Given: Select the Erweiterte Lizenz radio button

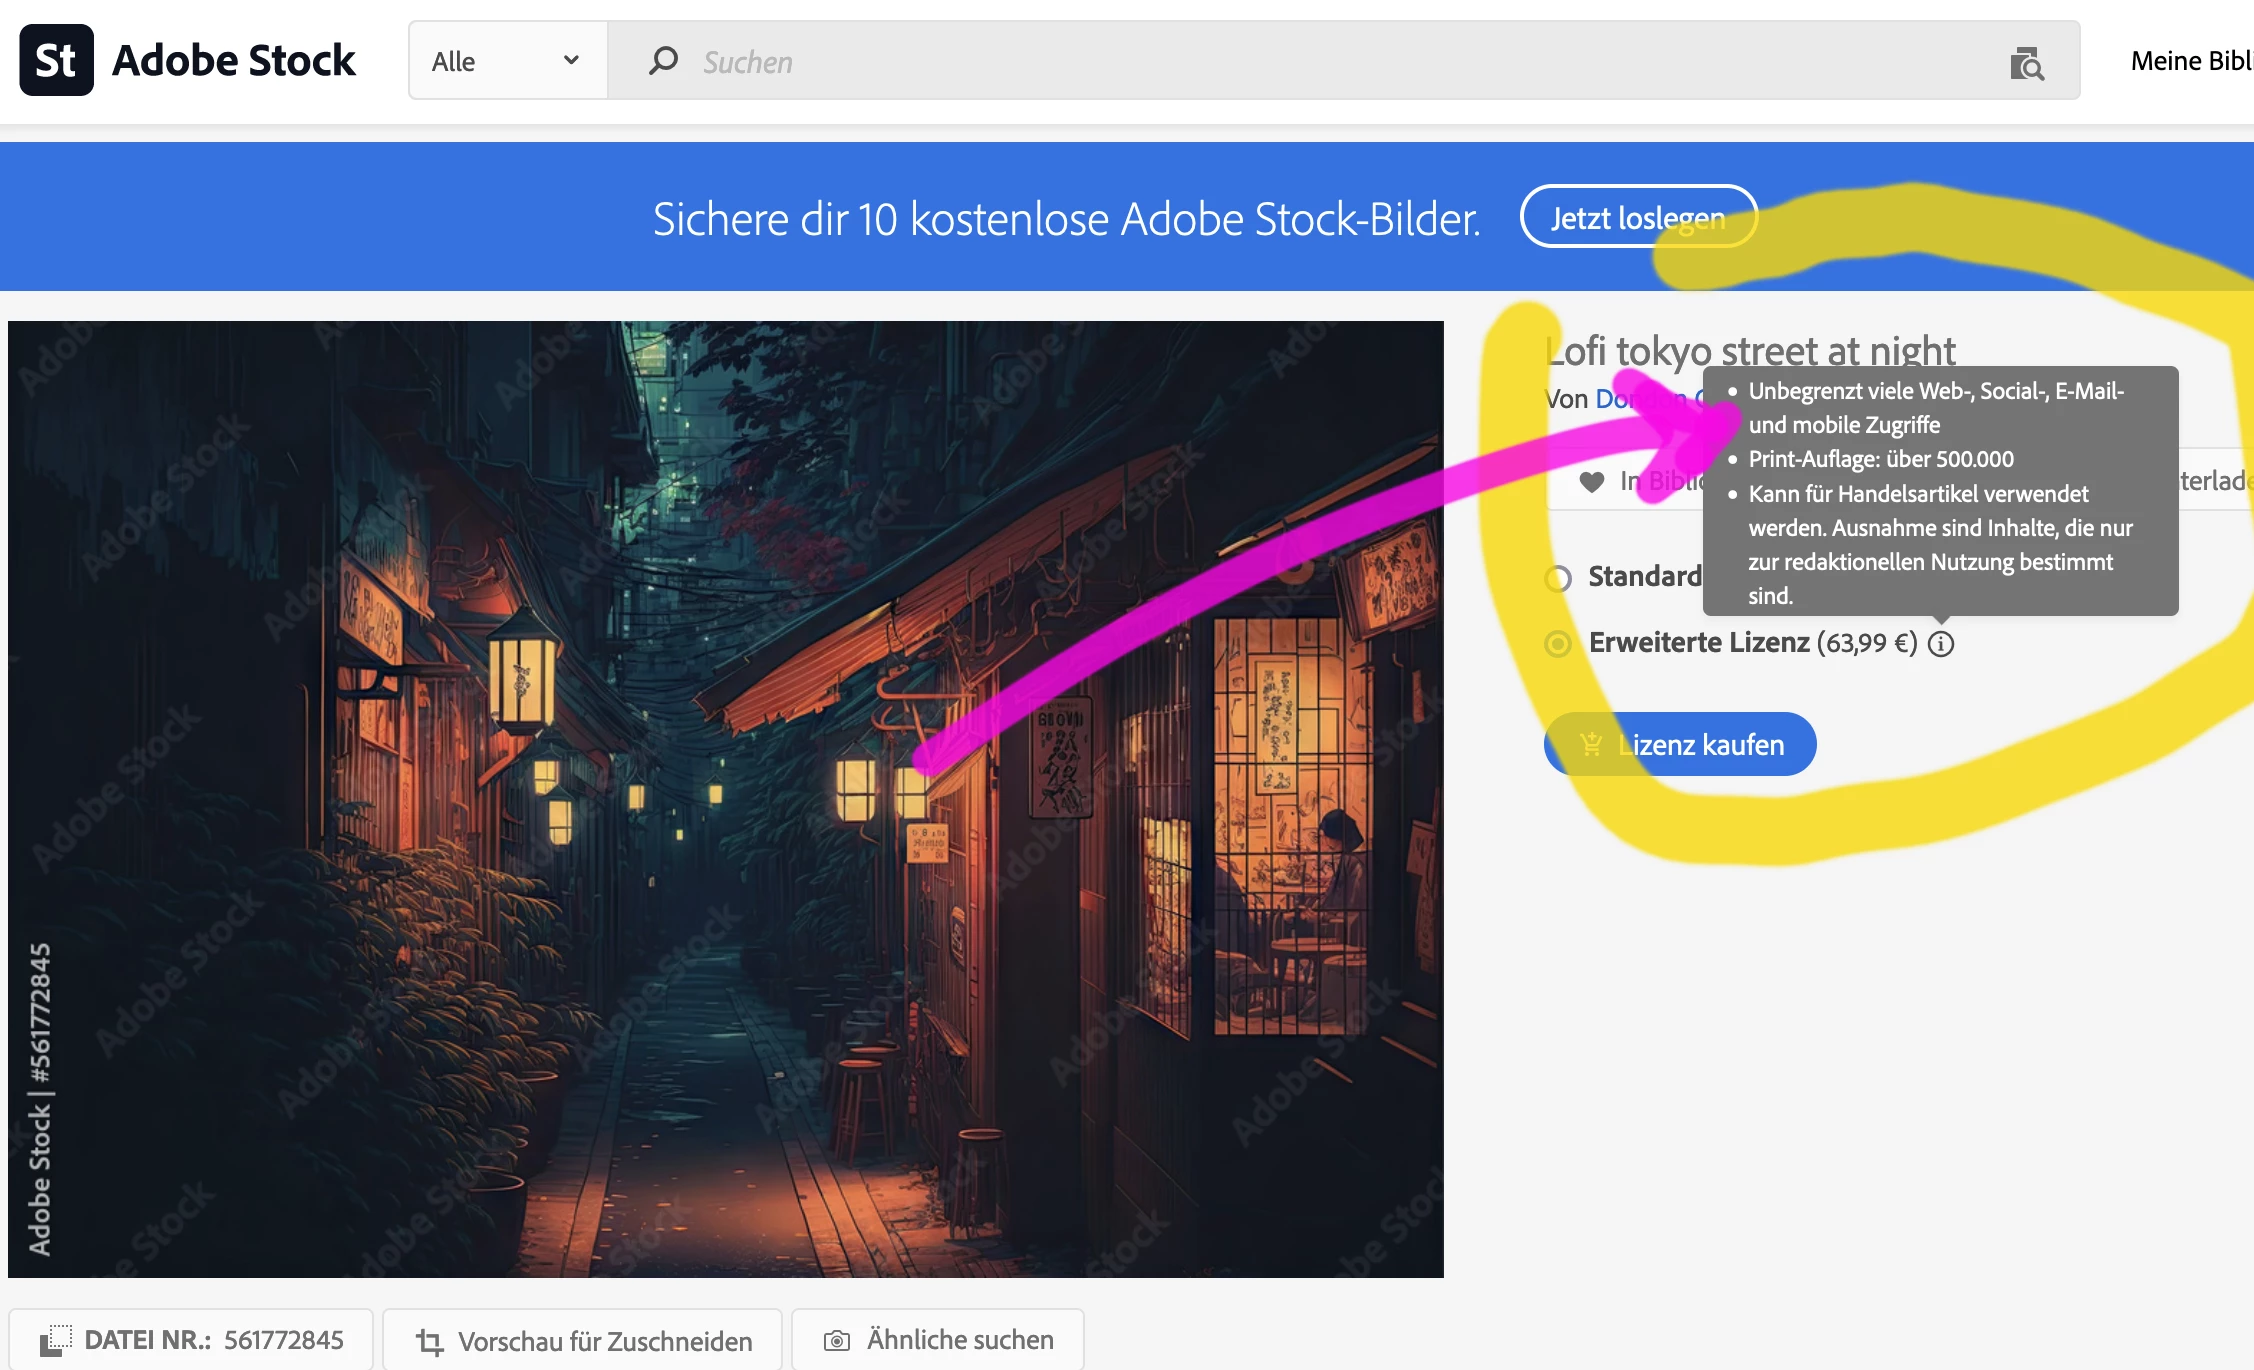Looking at the screenshot, I should click(1558, 643).
